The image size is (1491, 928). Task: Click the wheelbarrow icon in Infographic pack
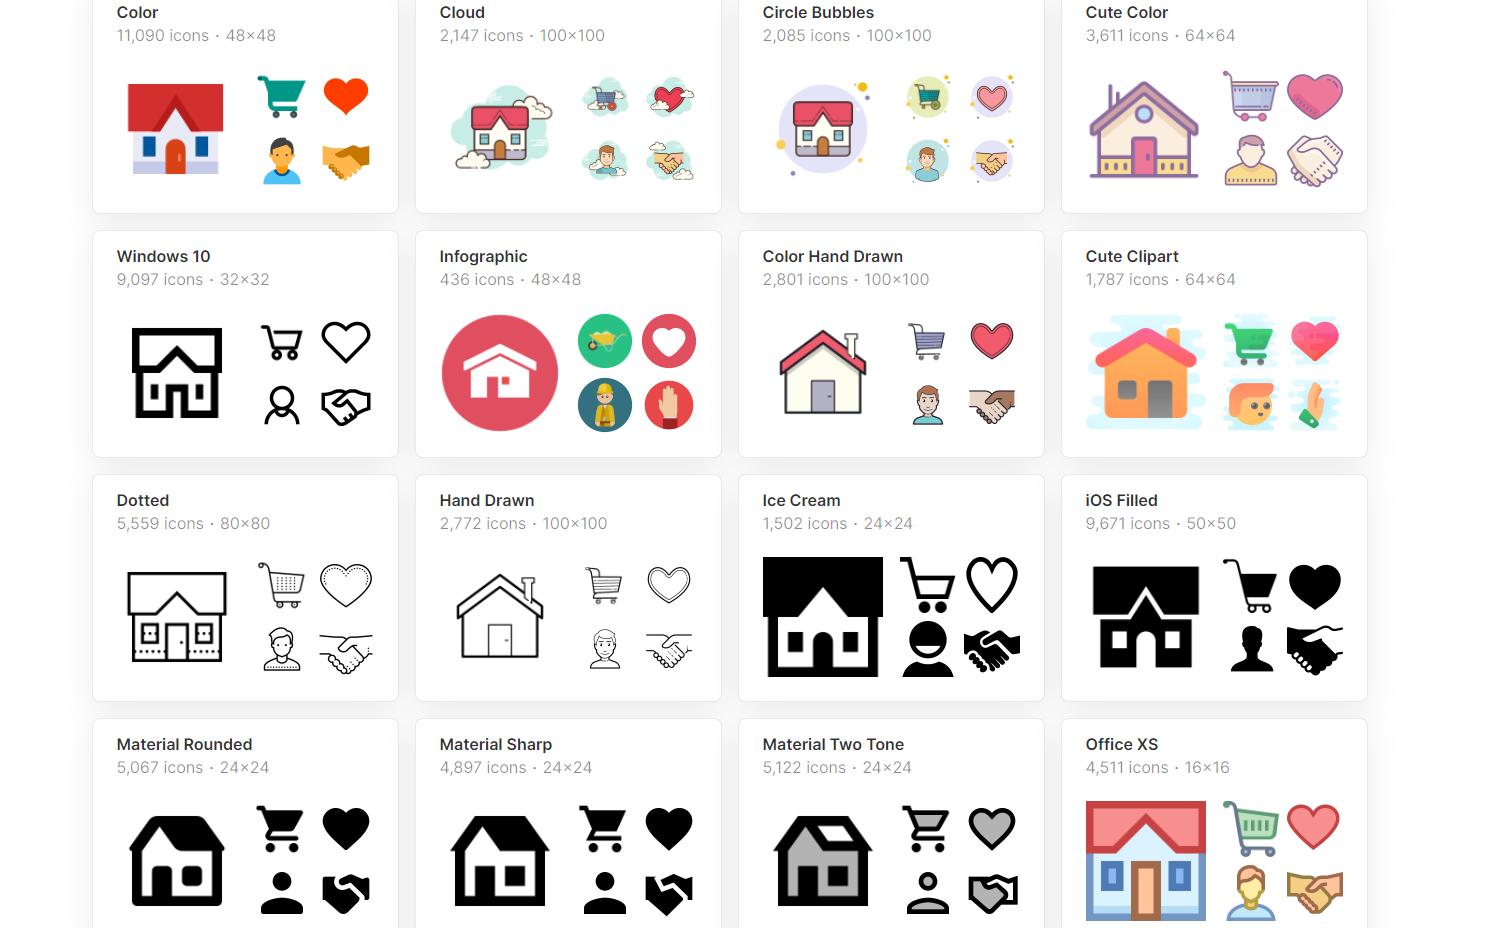point(605,341)
